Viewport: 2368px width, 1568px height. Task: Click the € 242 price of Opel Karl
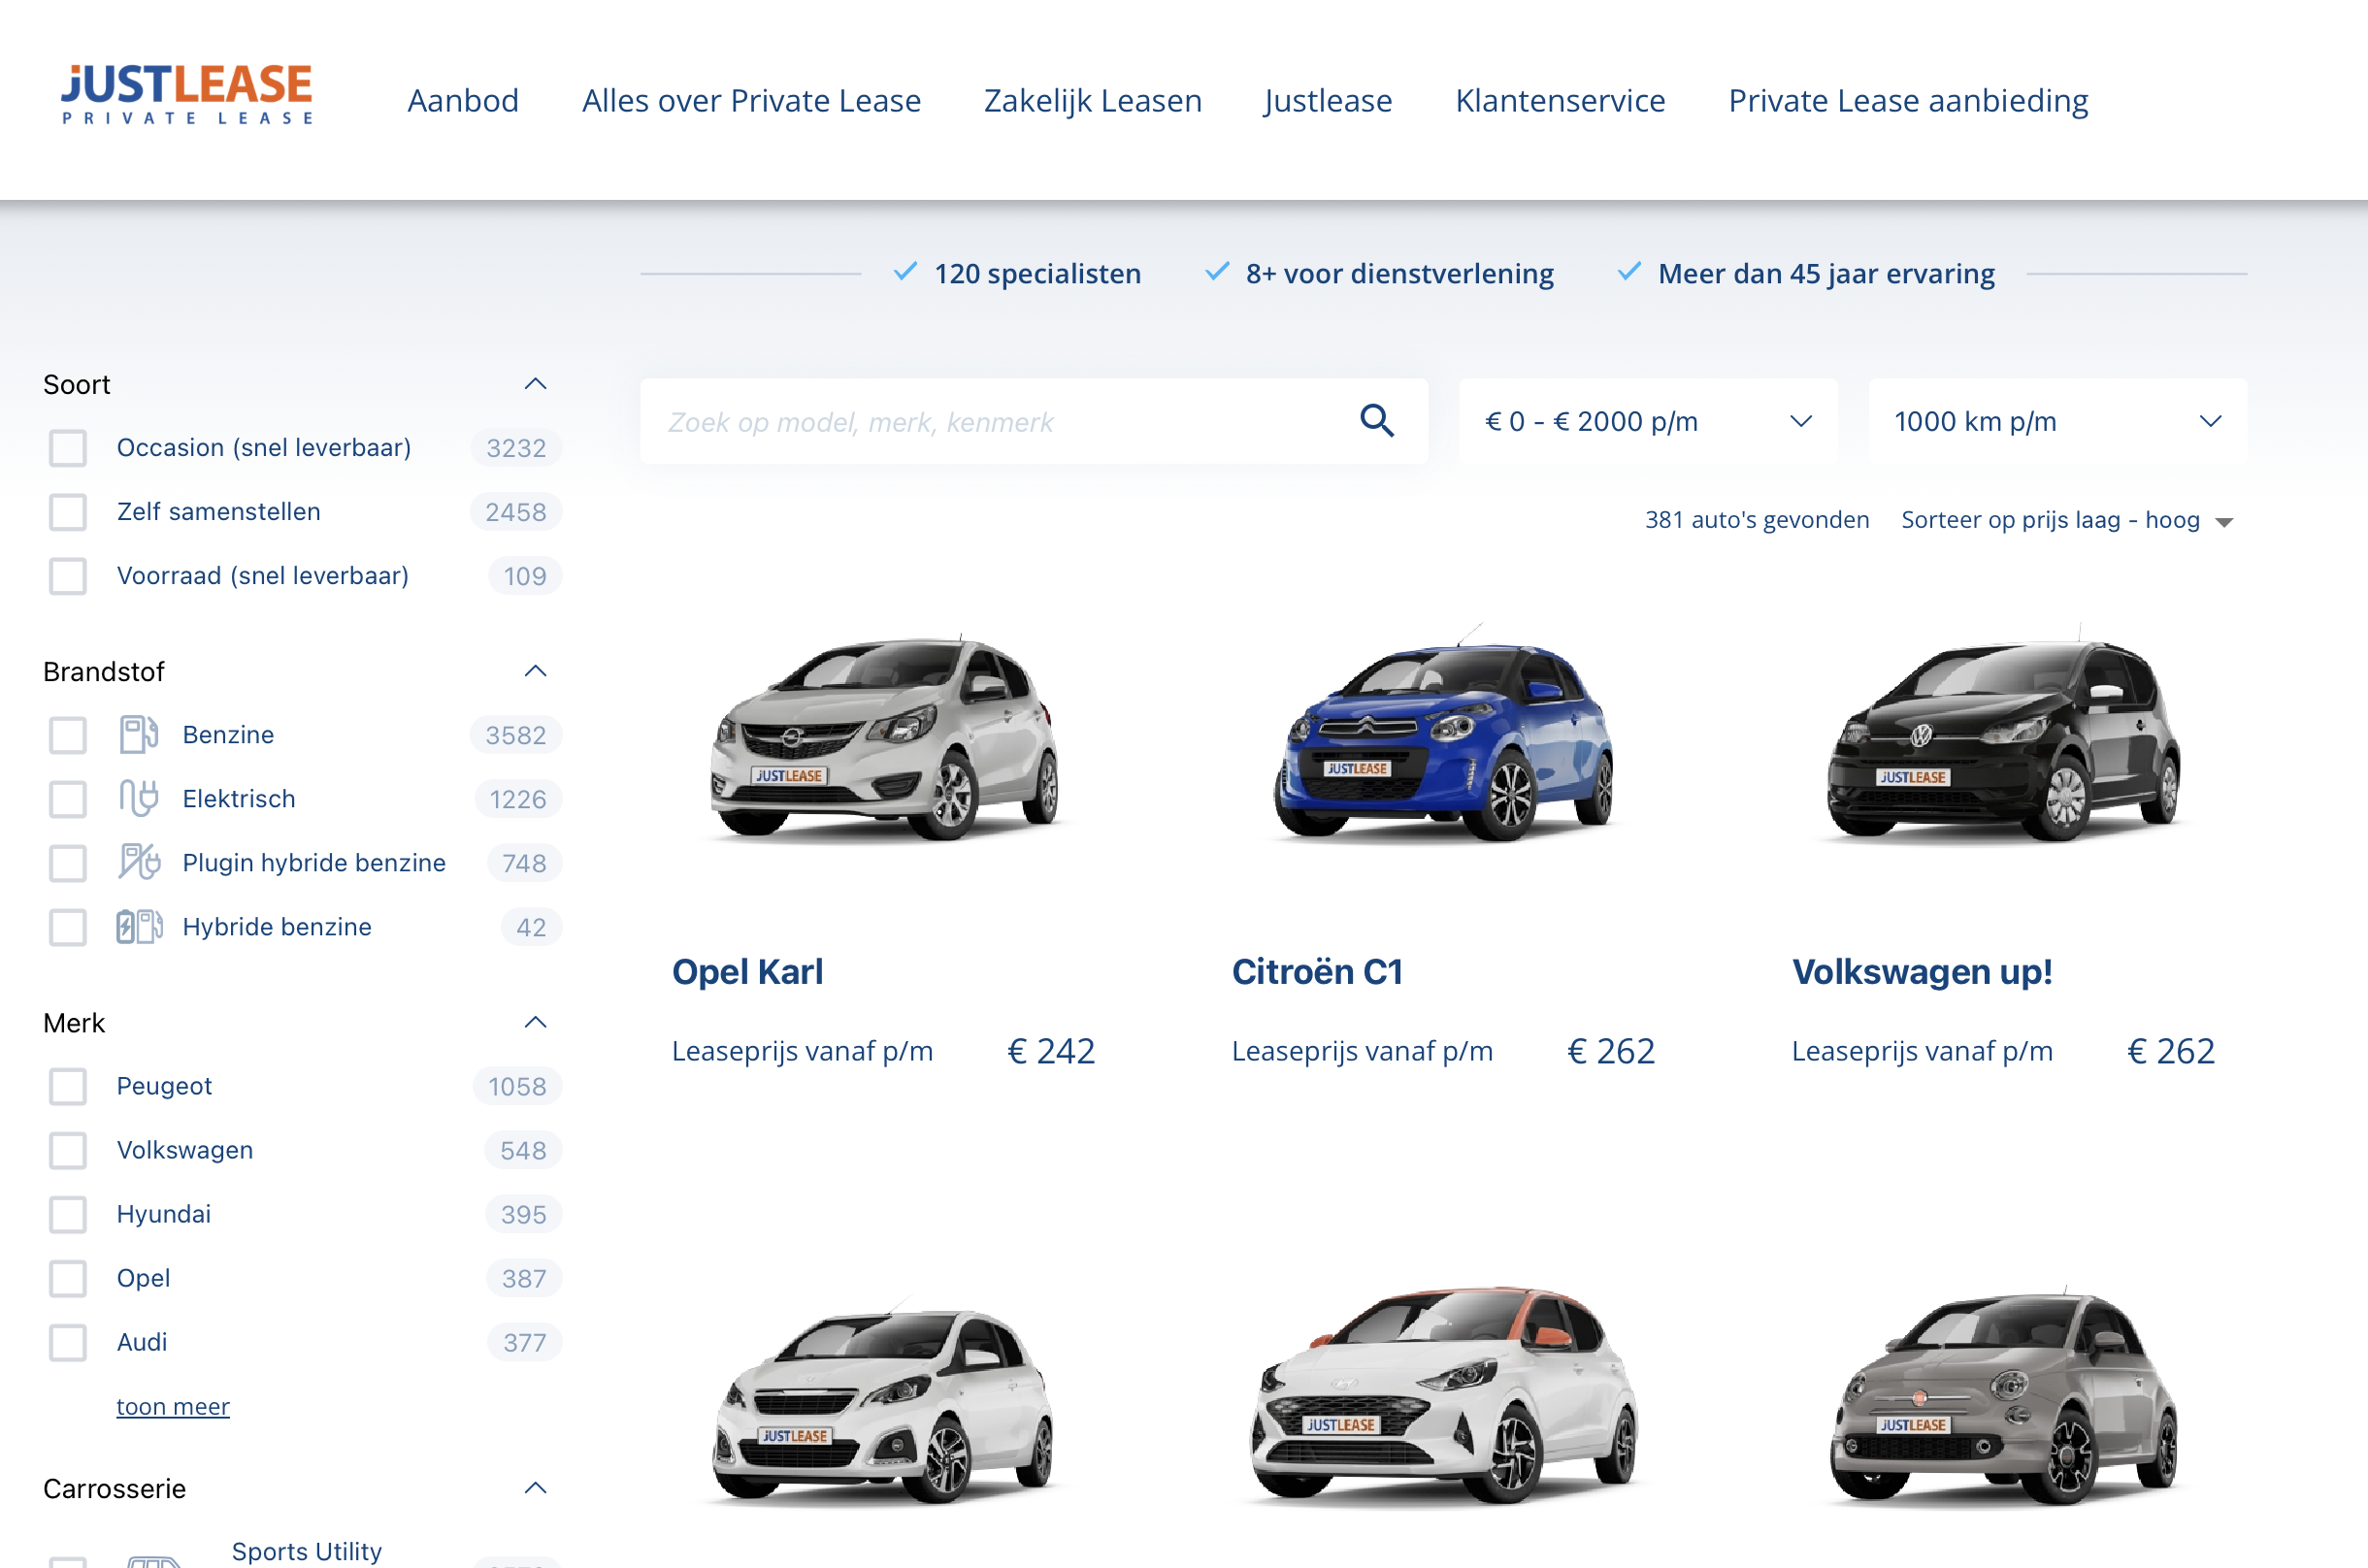click(x=1051, y=1051)
